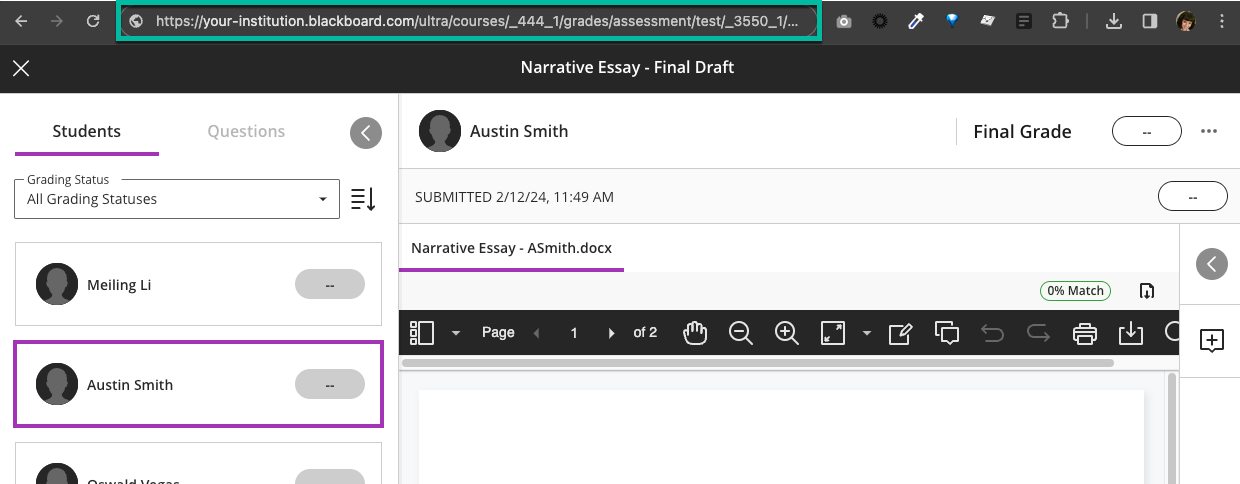Download the original submission file

click(x=1147, y=291)
